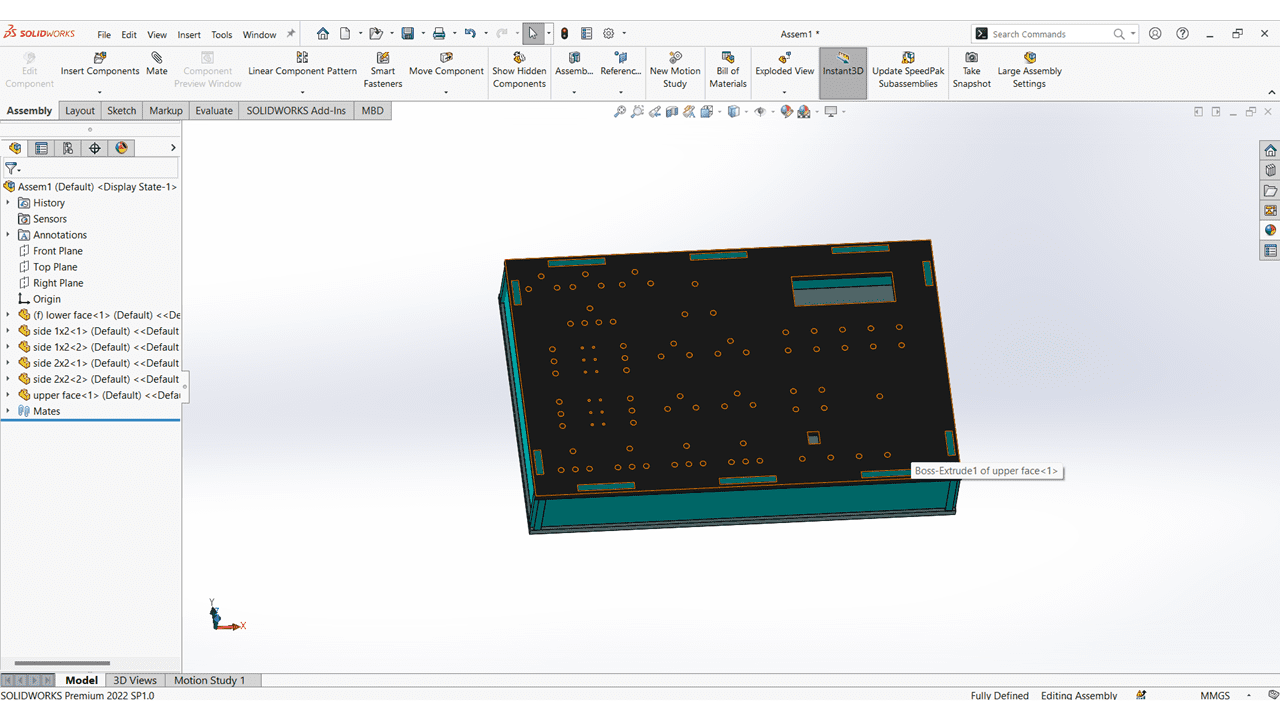Insert Smart Fasteners

tap(383, 70)
